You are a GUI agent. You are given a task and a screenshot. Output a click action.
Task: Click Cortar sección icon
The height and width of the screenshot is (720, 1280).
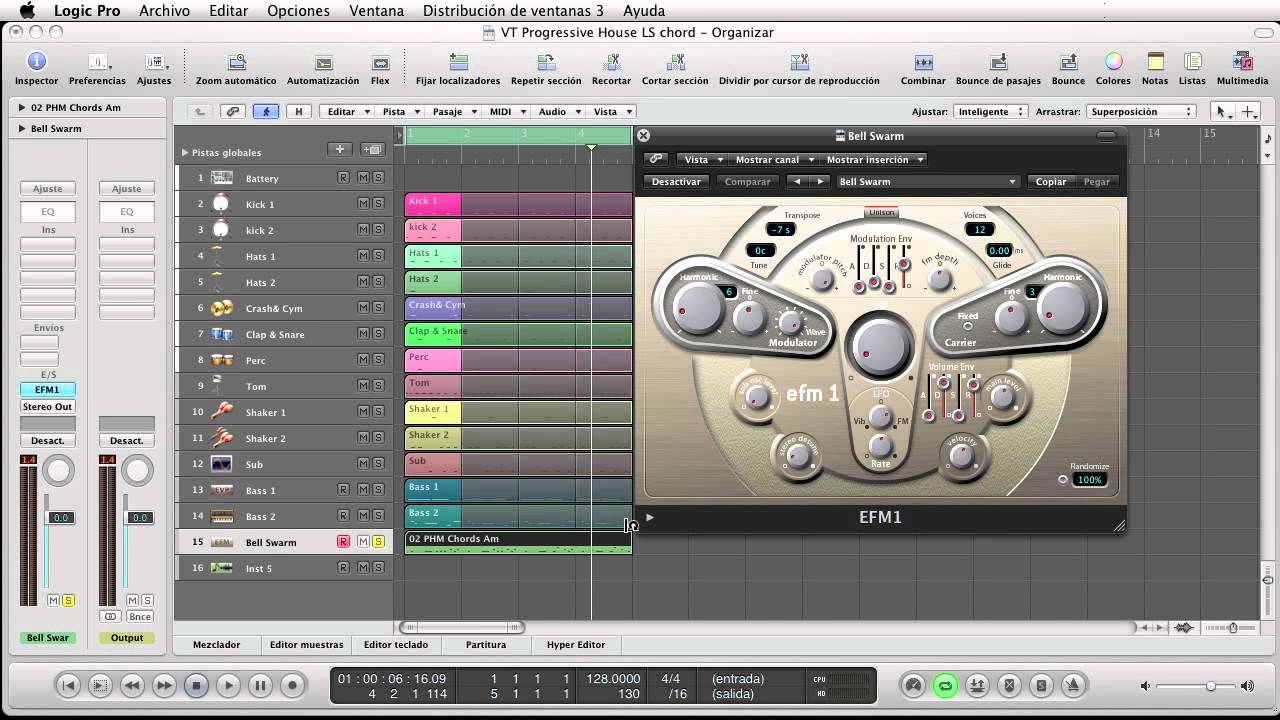coord(675,62)
